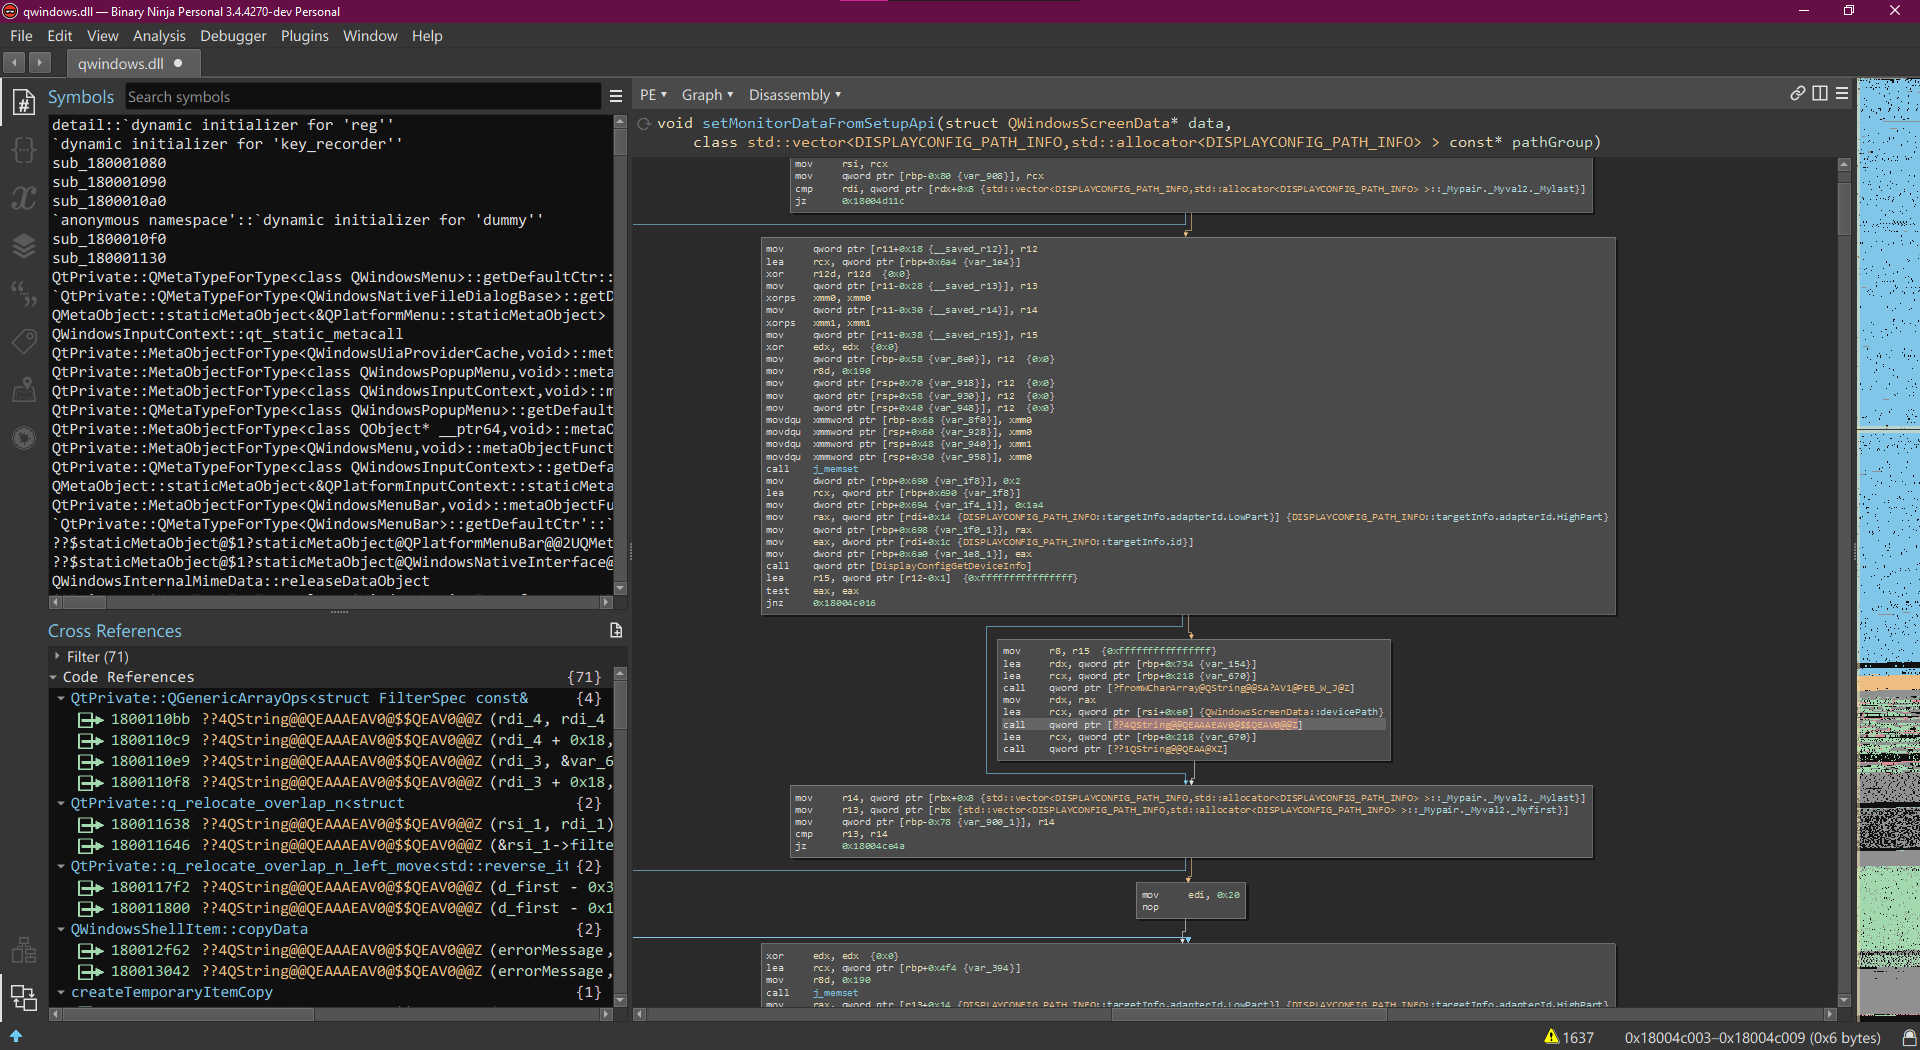Open the Disassembly level dropdown
The image size is (1920, 1050).
click(x=794, y=95)
